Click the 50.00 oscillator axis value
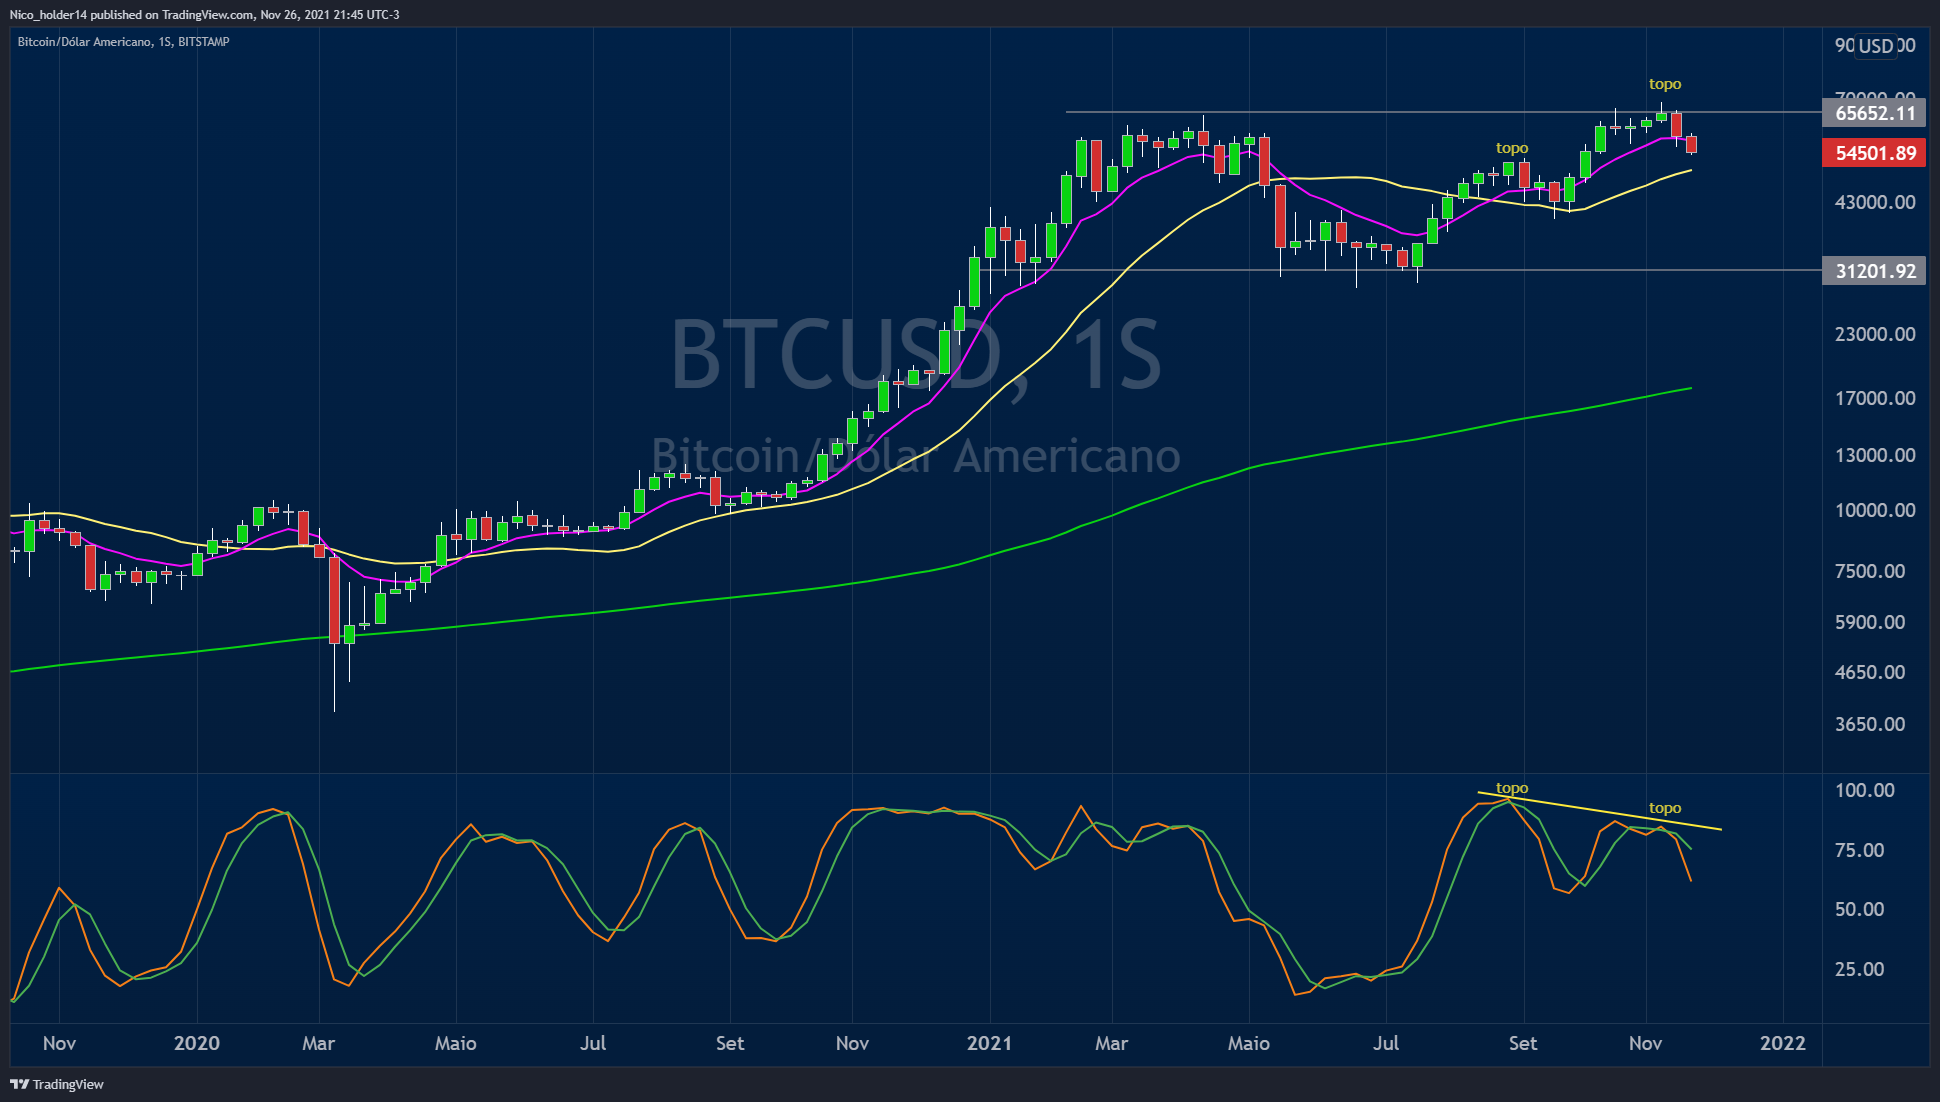The height and width of the screenshot is (1102, 1940). (x=1860, y=909)
